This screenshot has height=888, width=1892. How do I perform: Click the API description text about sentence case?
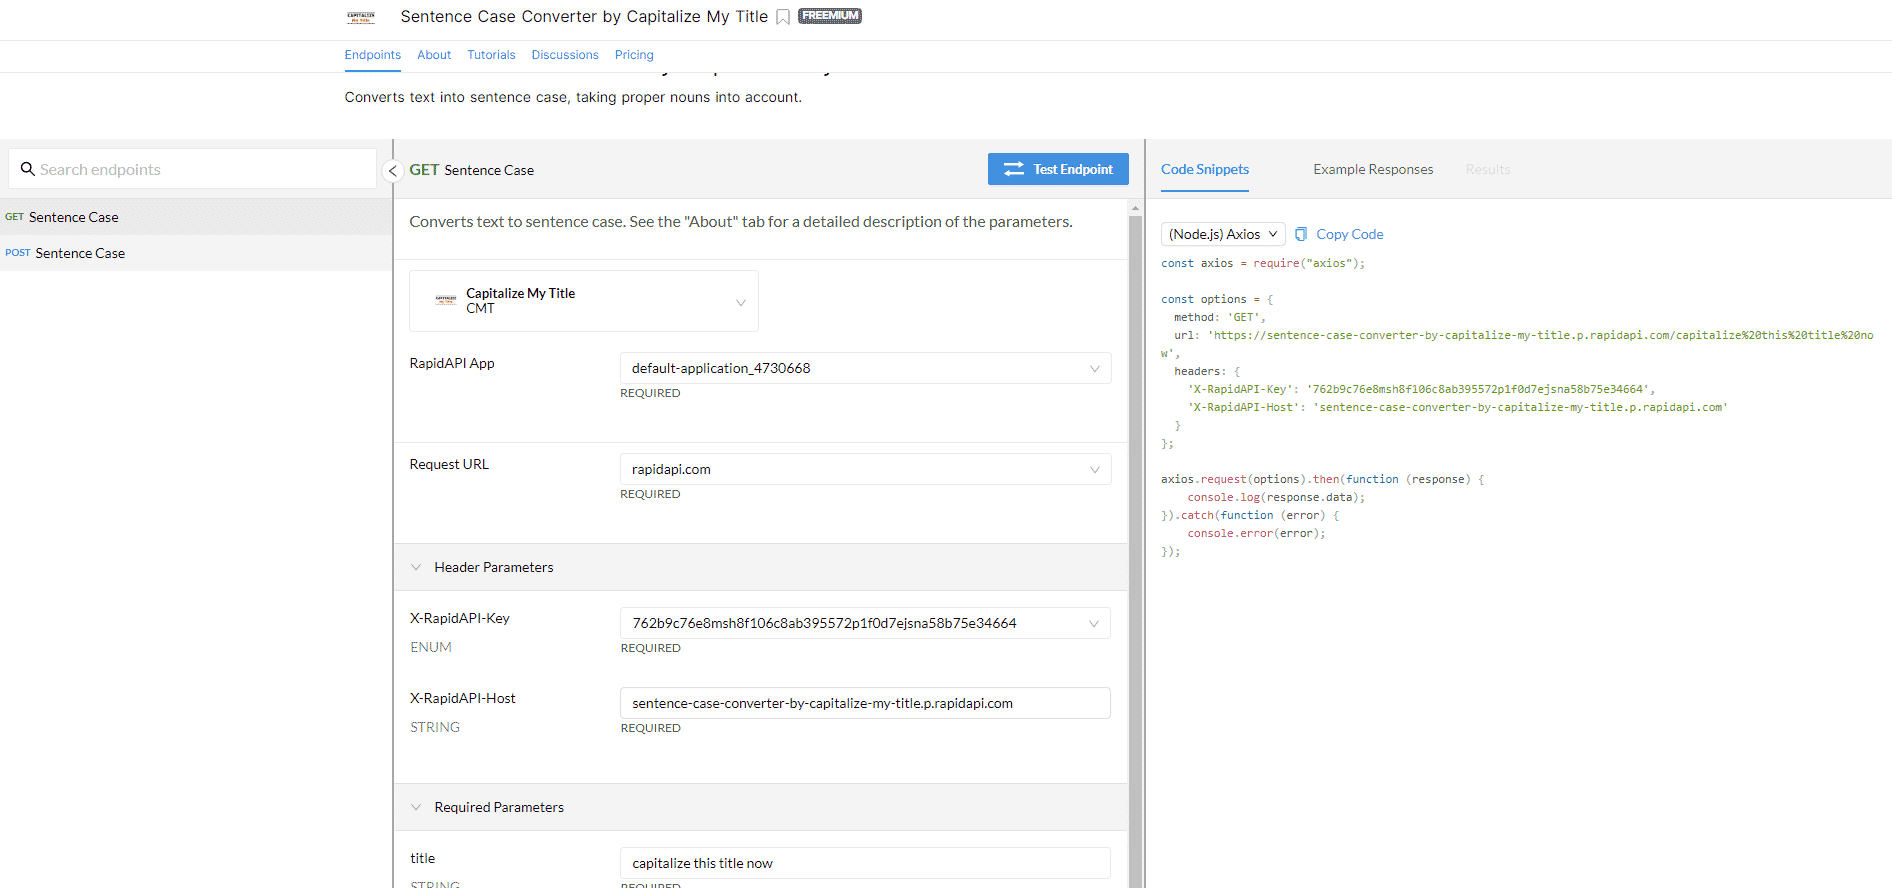coord(573,97)
